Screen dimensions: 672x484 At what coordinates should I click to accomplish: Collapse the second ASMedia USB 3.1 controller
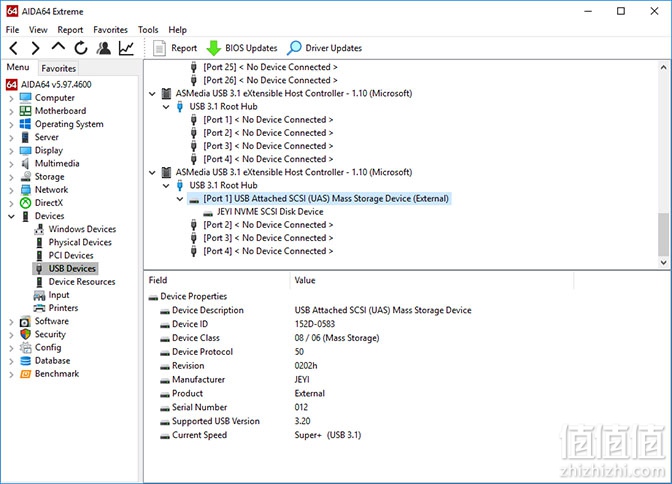(152, 172)
